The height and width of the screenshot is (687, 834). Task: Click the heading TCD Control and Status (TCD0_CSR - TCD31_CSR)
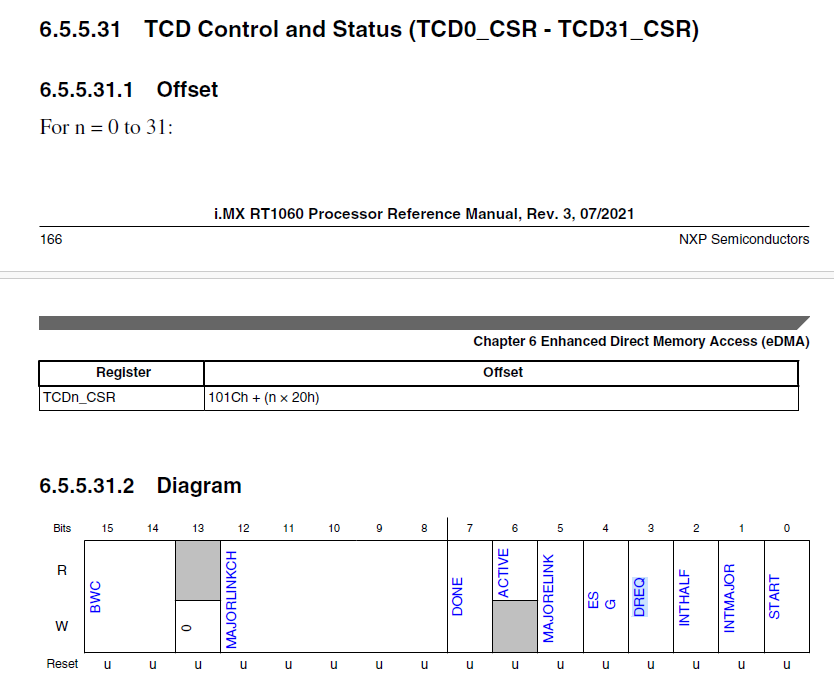(420, 28)
